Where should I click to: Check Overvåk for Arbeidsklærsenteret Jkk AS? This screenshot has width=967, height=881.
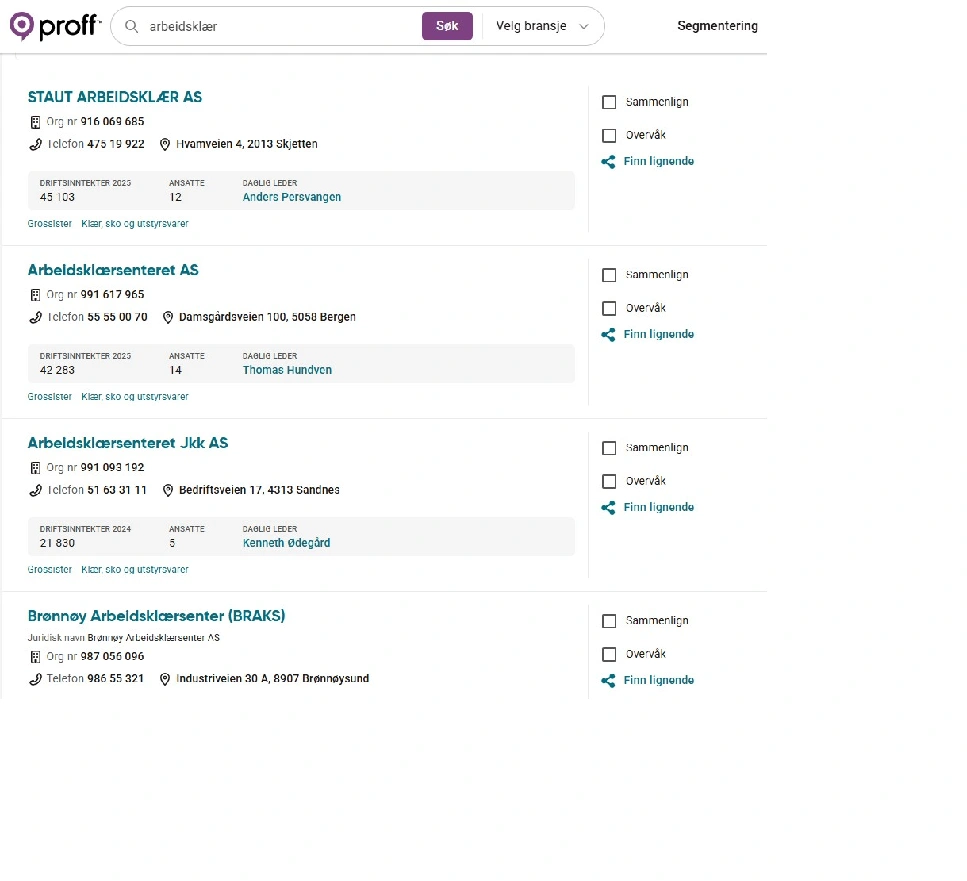tap(609, 481)
